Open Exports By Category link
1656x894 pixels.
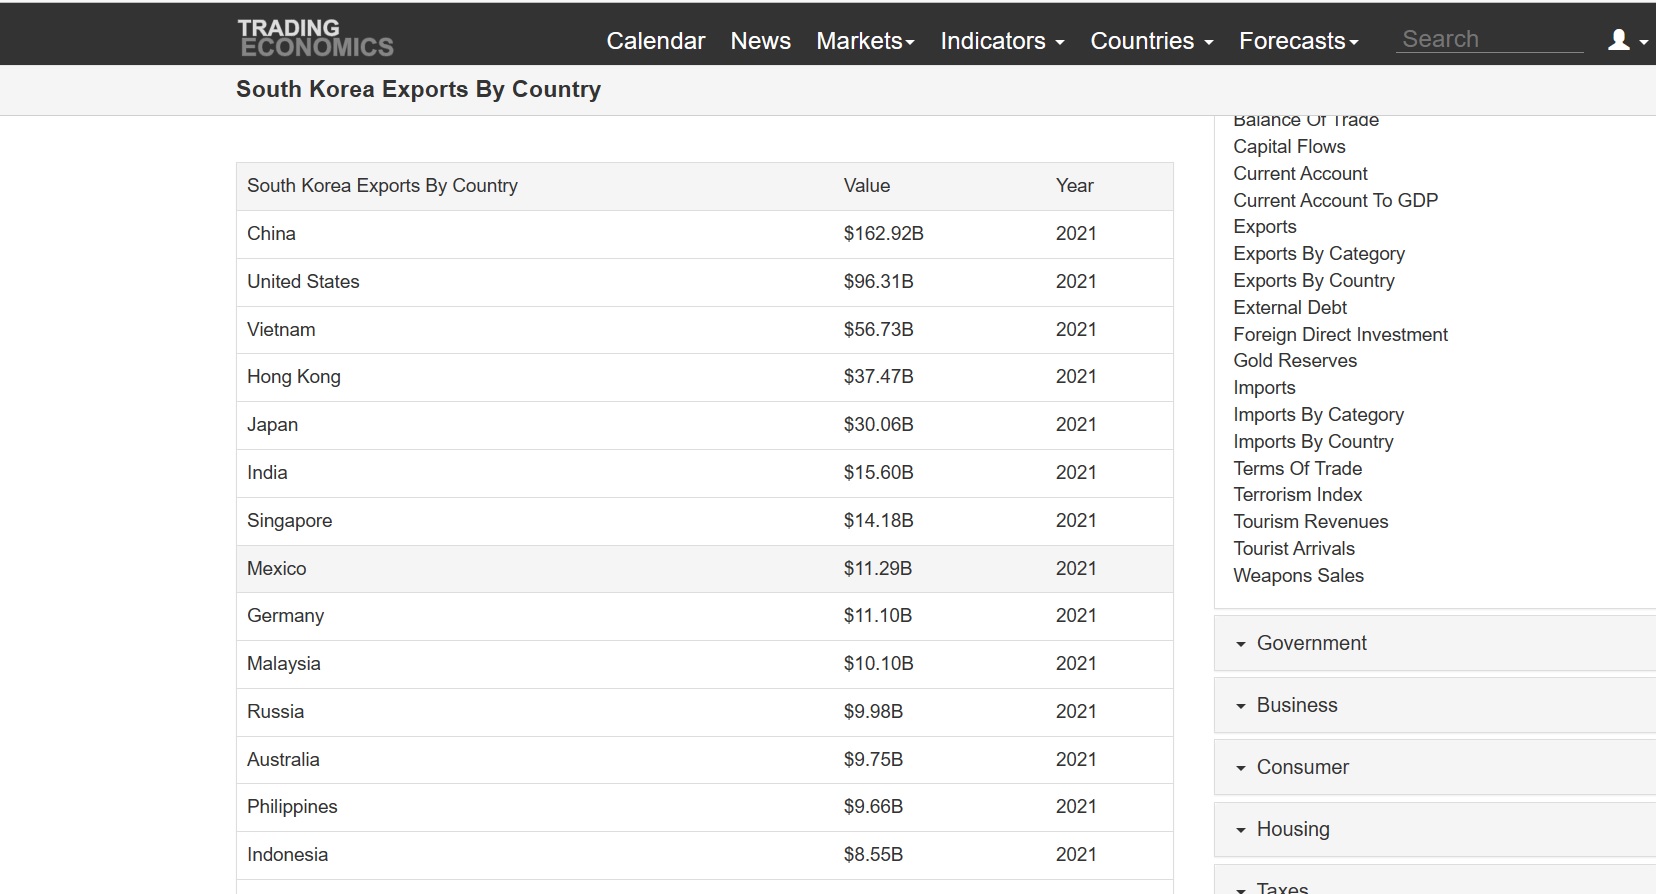point(1319,254)
